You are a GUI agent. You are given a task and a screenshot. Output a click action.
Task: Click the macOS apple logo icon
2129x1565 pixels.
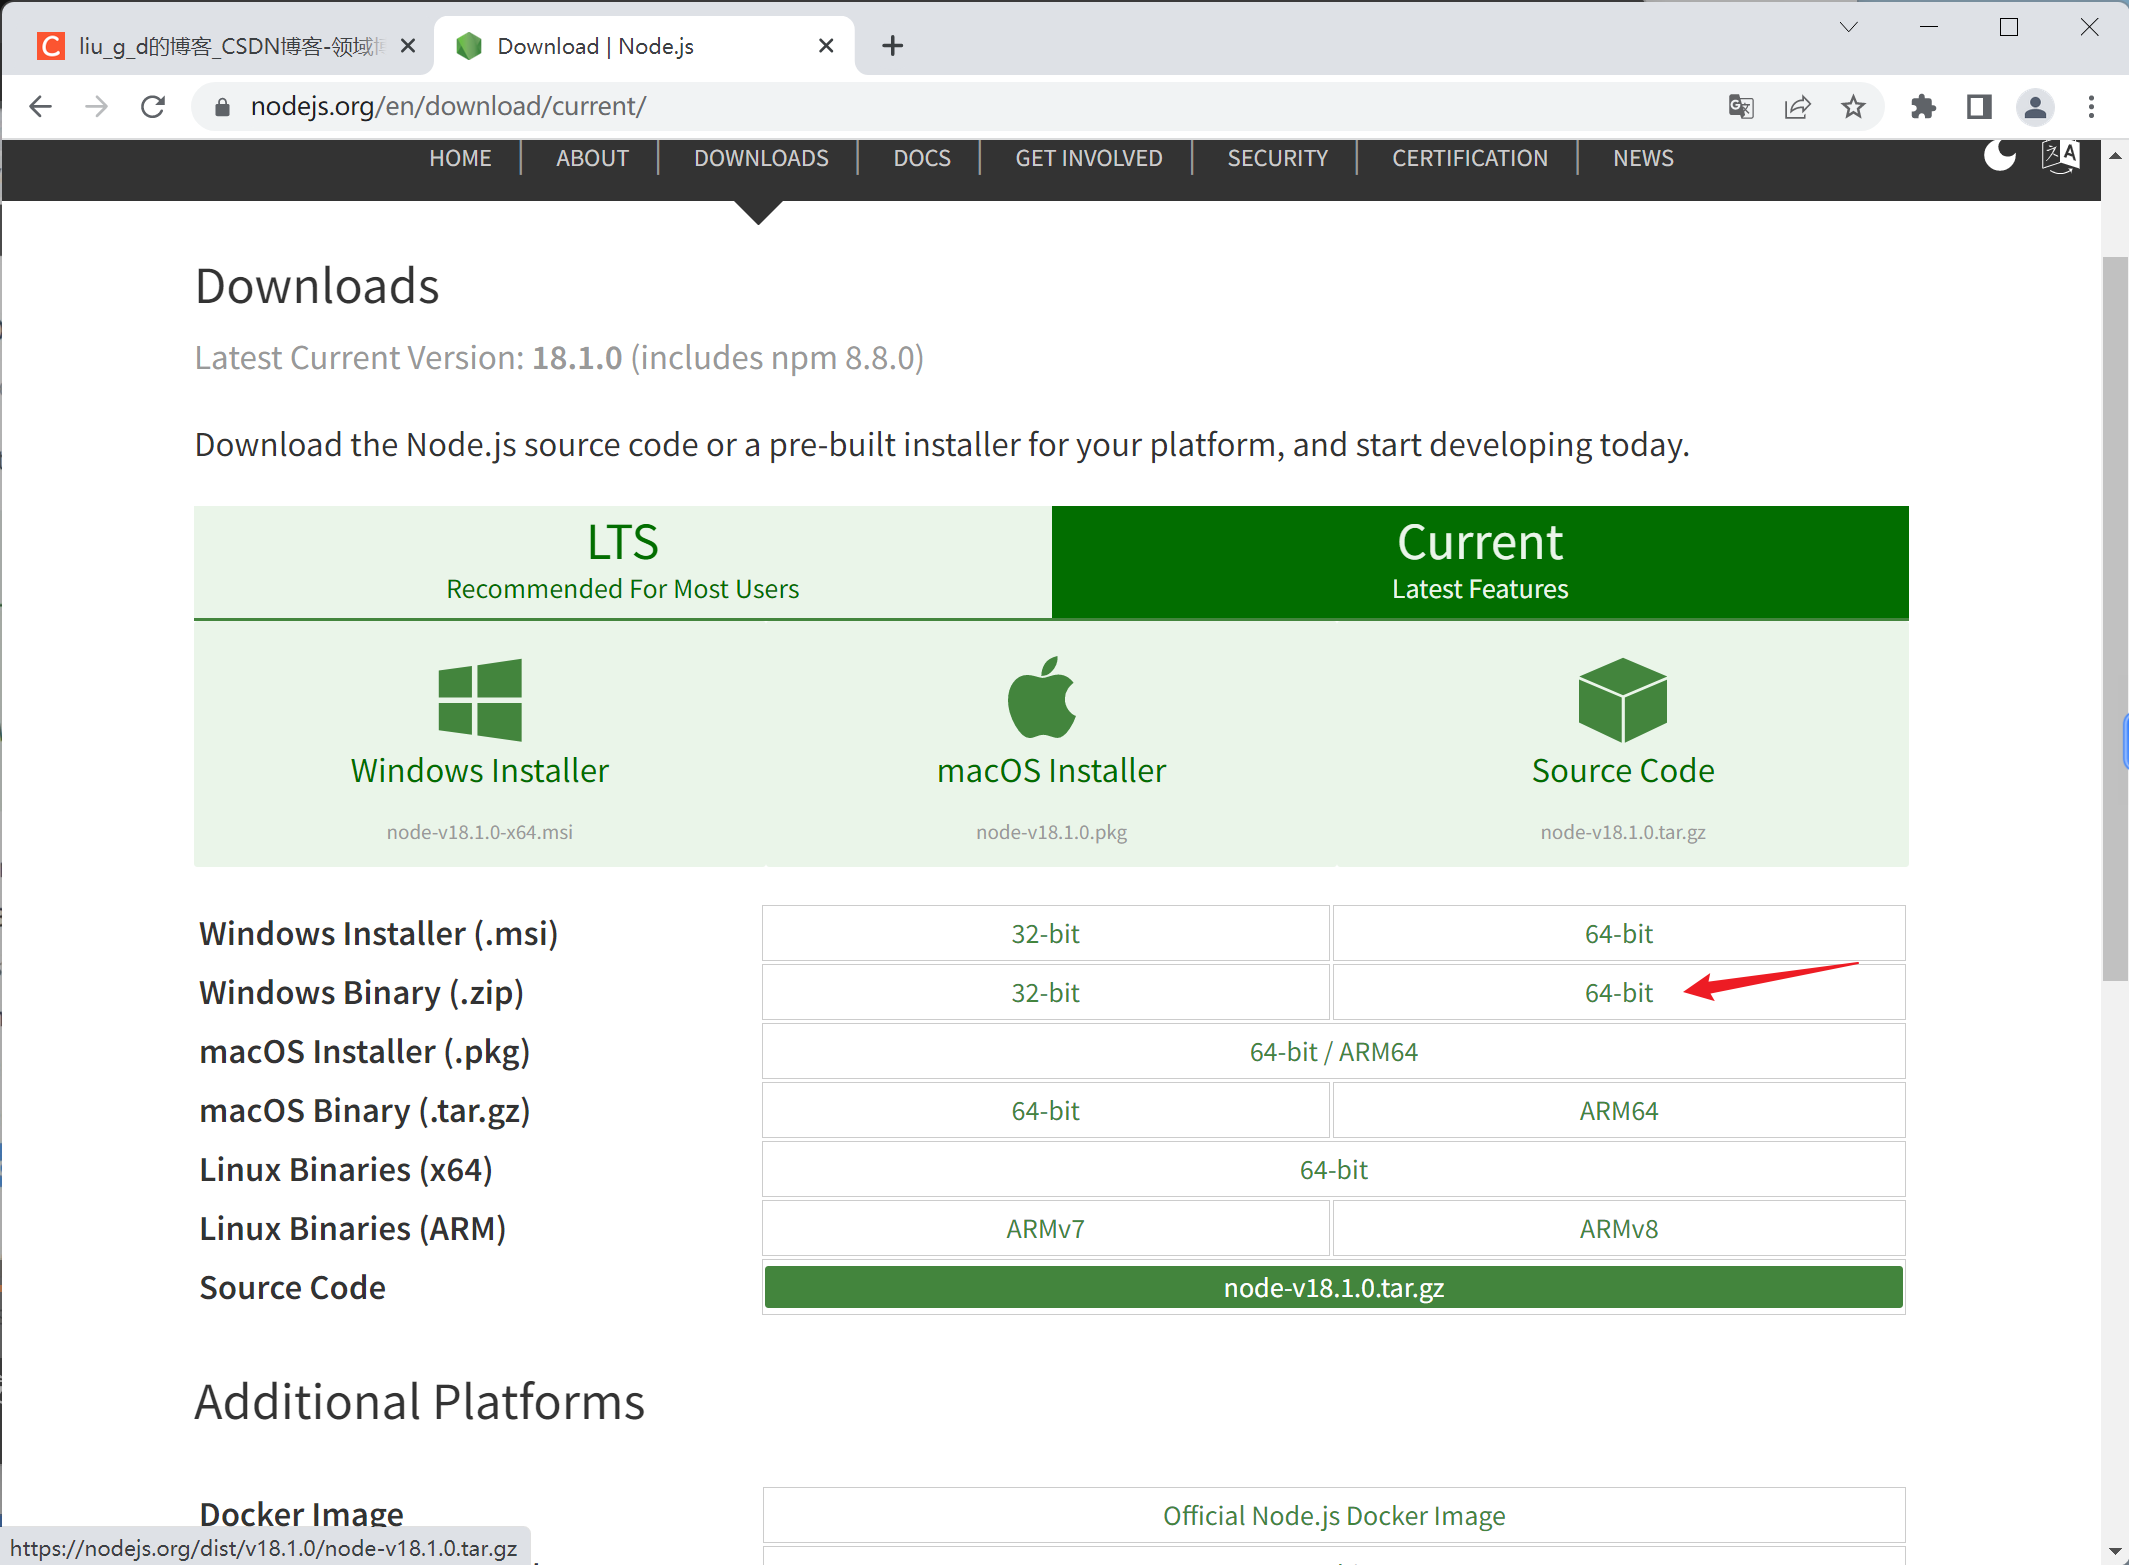(x=1041, y=697)
